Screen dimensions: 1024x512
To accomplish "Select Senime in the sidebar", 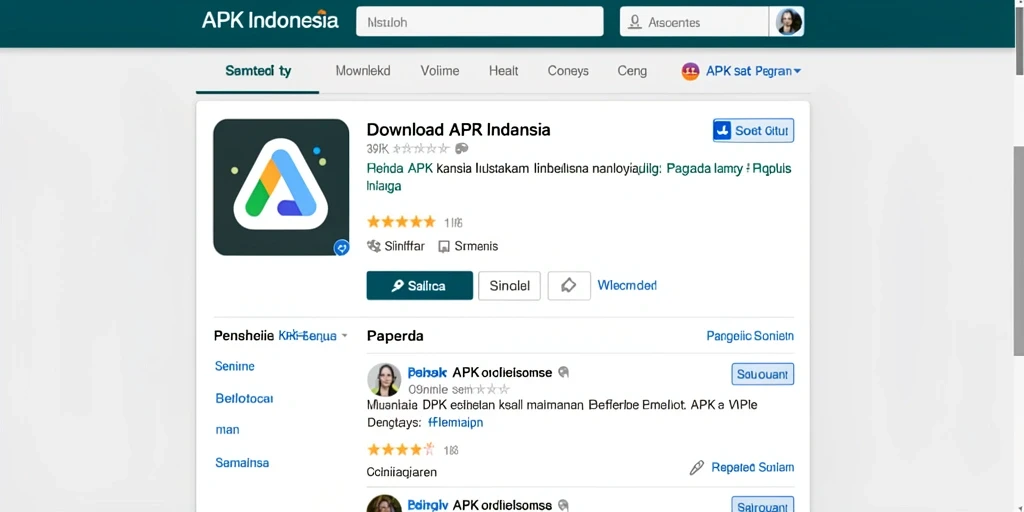I will [x=234, y=366].
